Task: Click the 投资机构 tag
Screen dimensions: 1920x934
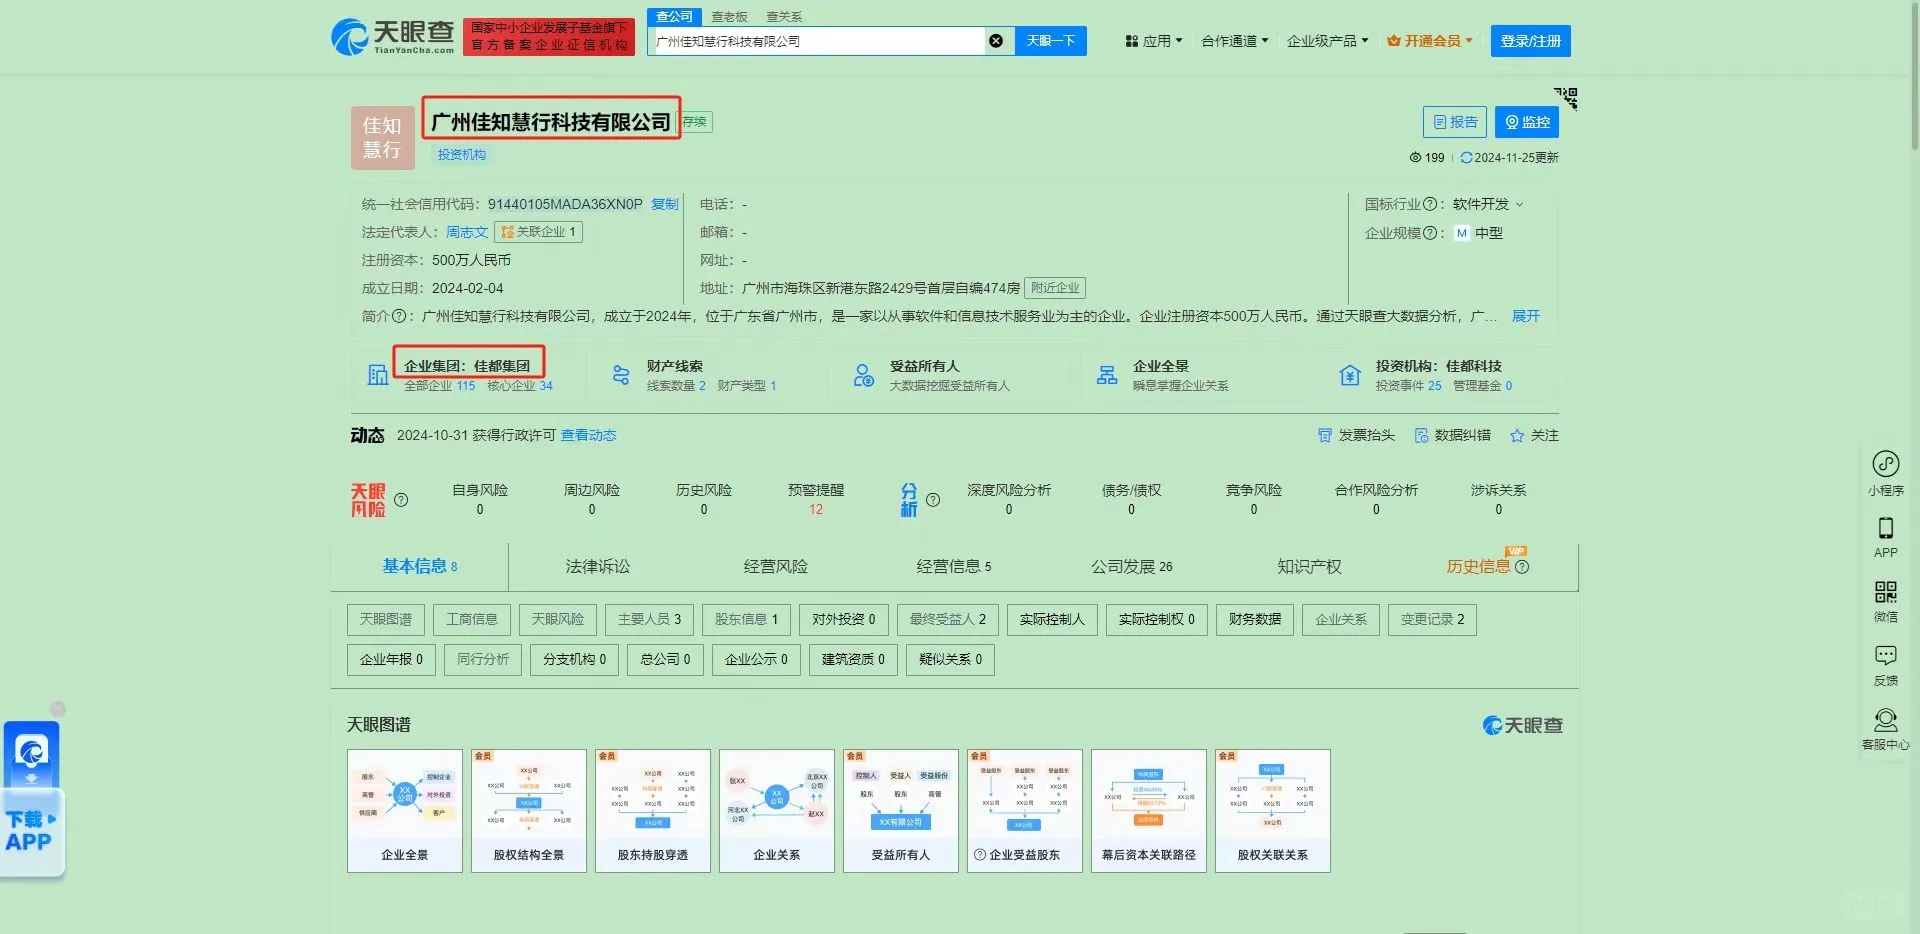Action: point(461,155)
